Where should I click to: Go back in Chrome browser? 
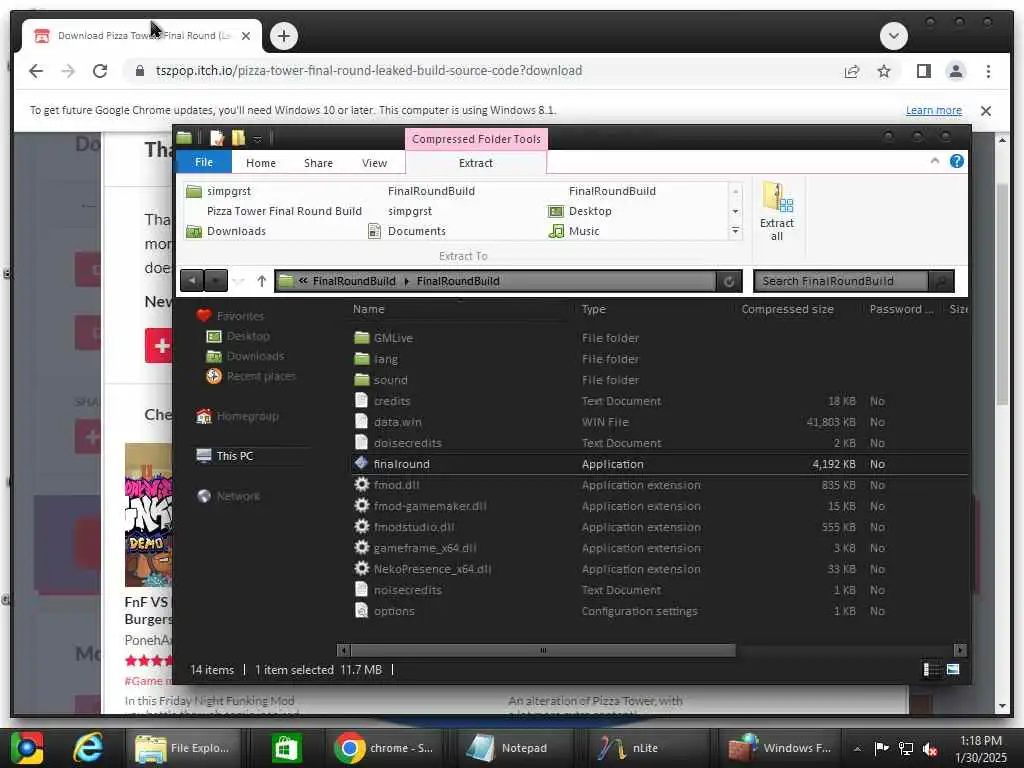(x=36, y=71)
